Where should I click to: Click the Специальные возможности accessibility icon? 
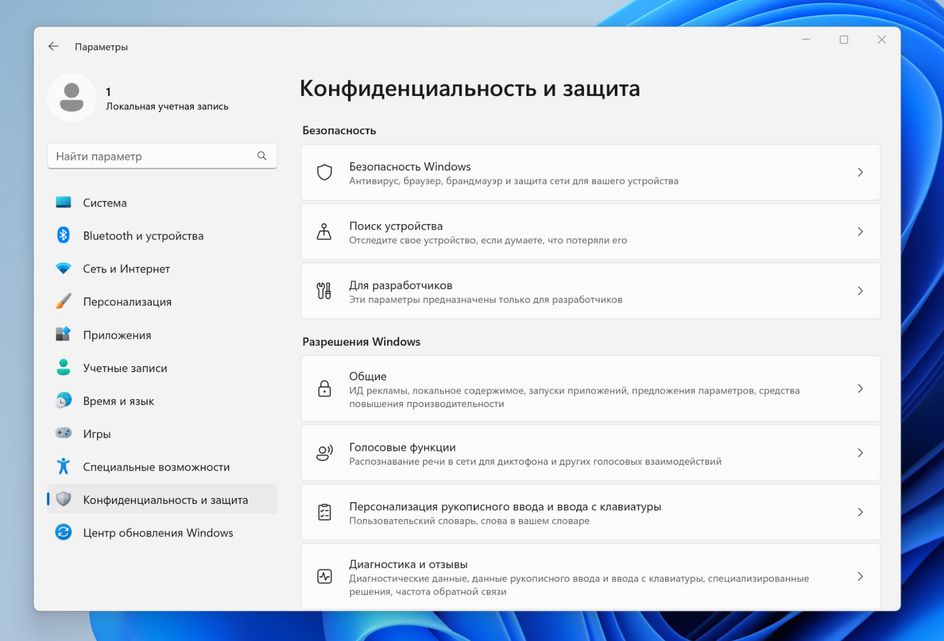coord(63,466)
